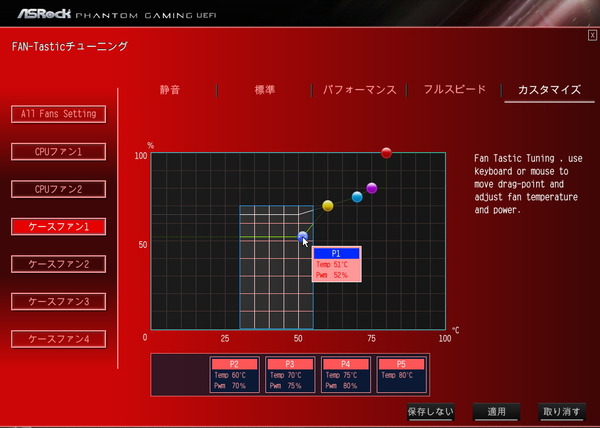This screenshot has width=600, height=428.
Task: Select ケースファン1 fan entry
Action: pos(59,227)
